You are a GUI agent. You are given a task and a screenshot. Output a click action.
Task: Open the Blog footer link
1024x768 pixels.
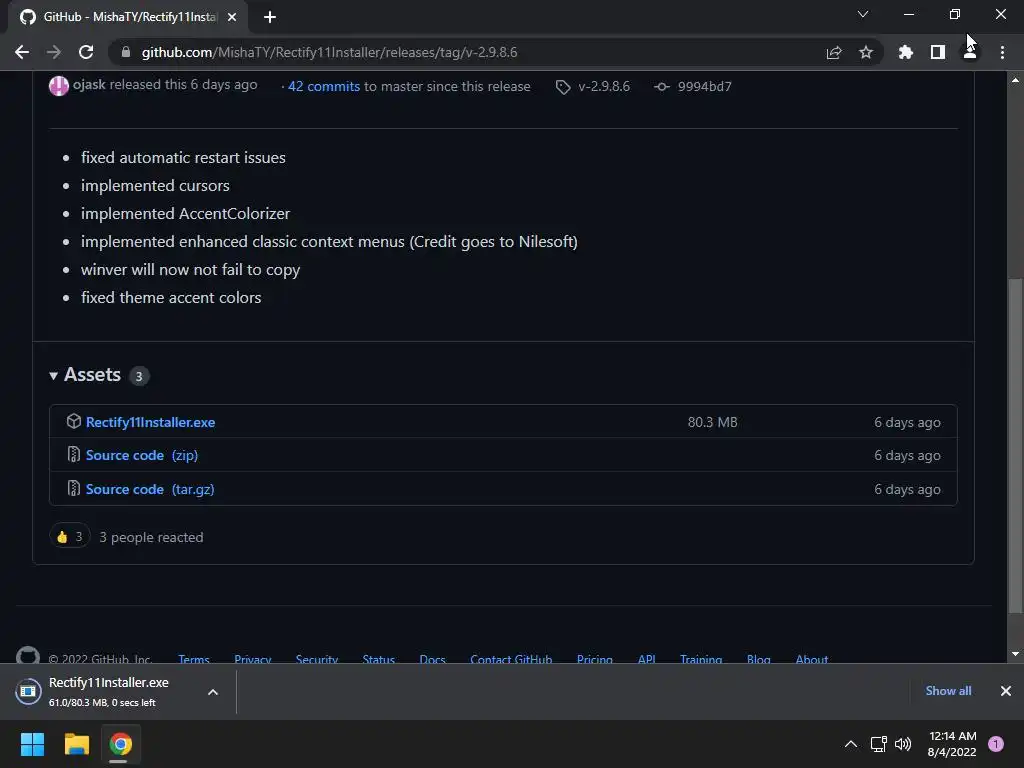point(759,658)
